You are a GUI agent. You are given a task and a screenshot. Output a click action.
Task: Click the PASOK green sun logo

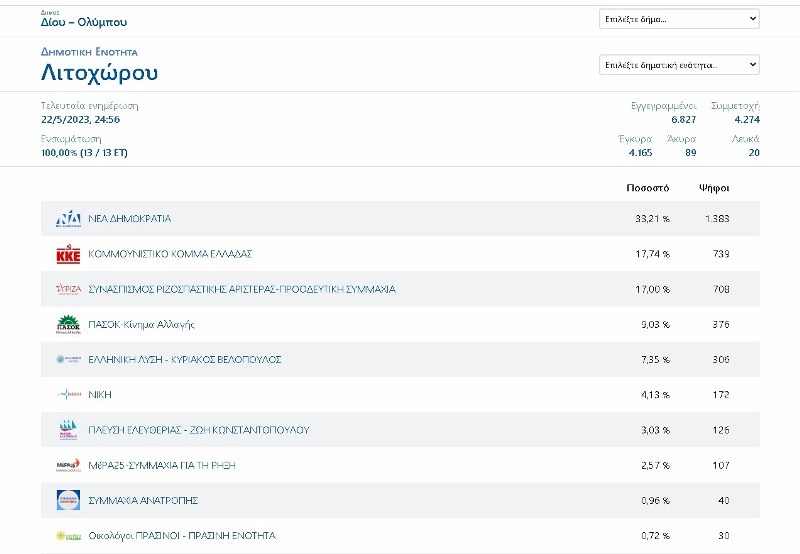(68, 324)
